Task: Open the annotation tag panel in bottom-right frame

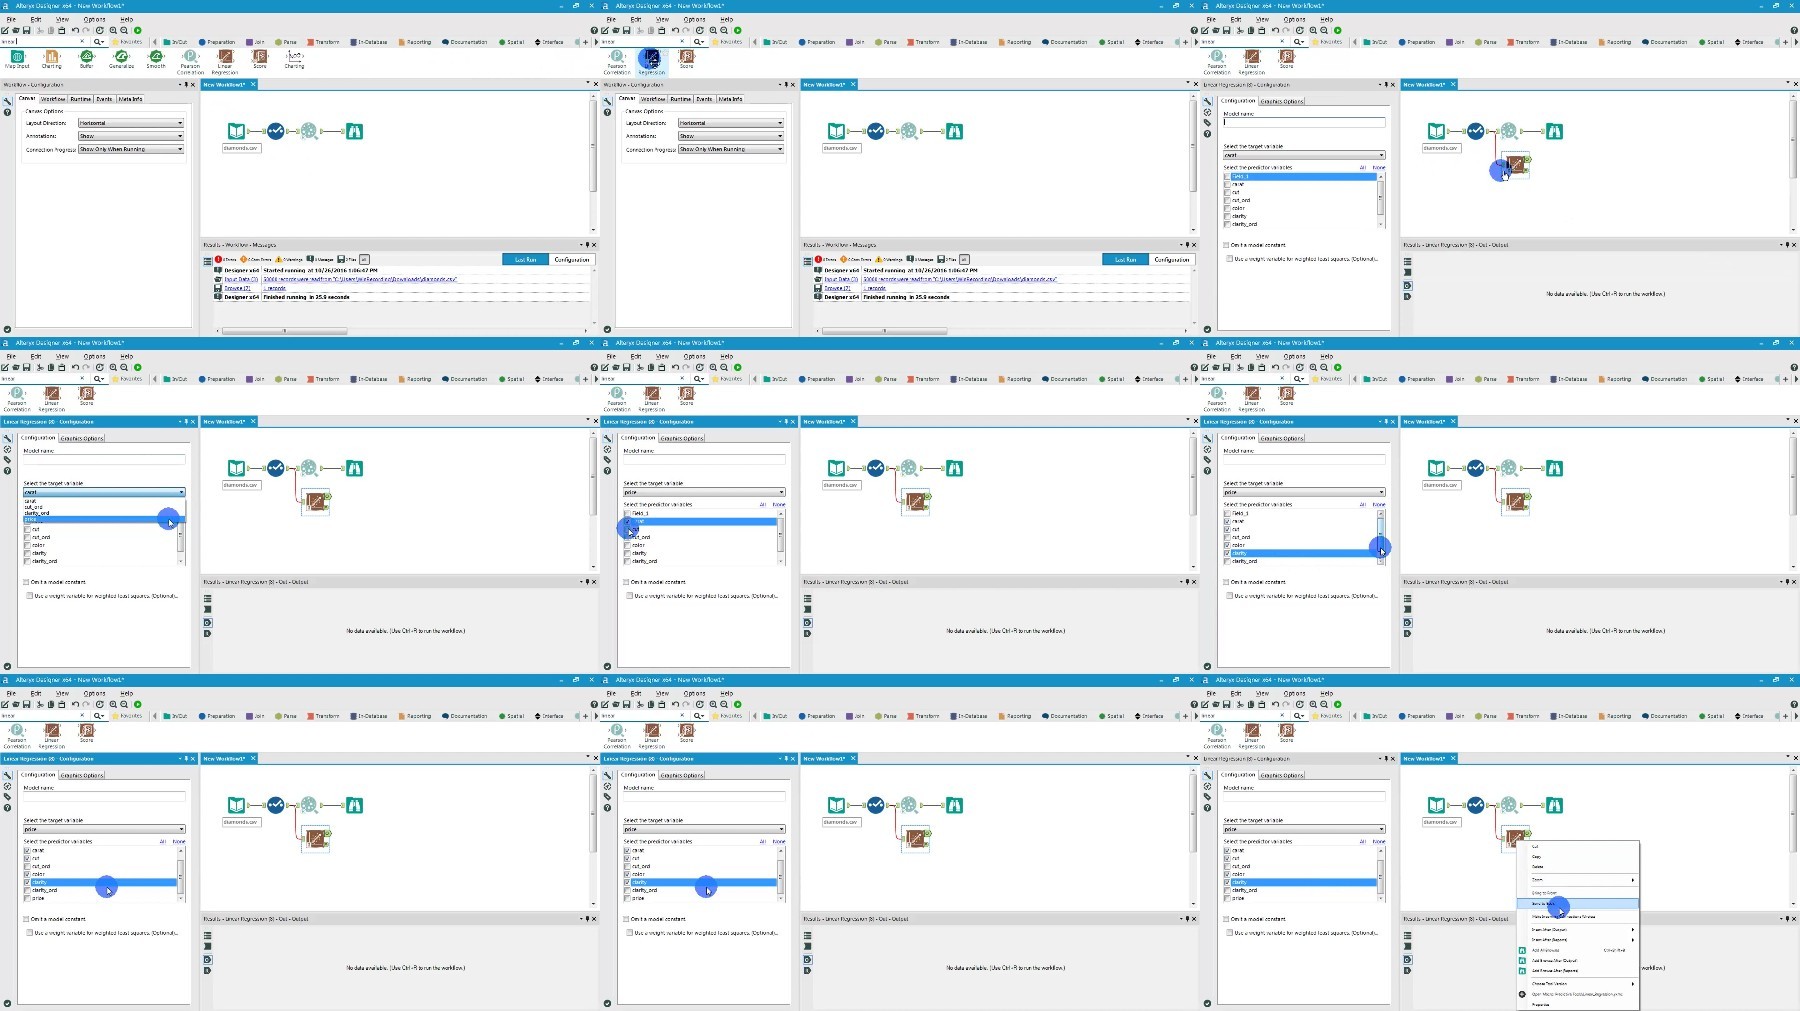Action: [1208, 797]
